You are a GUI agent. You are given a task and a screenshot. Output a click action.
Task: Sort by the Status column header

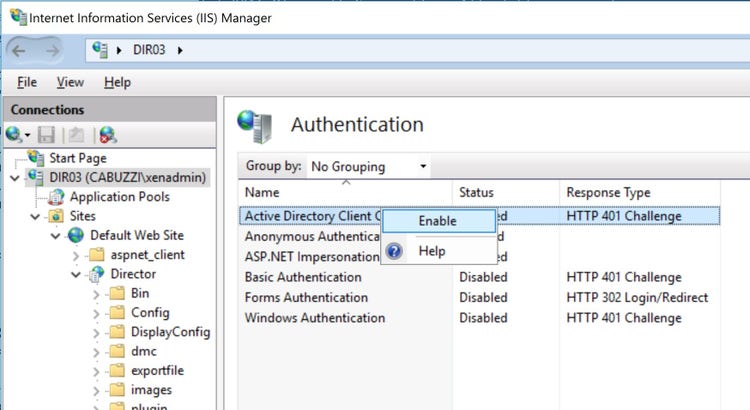click(x=506, y=192)
